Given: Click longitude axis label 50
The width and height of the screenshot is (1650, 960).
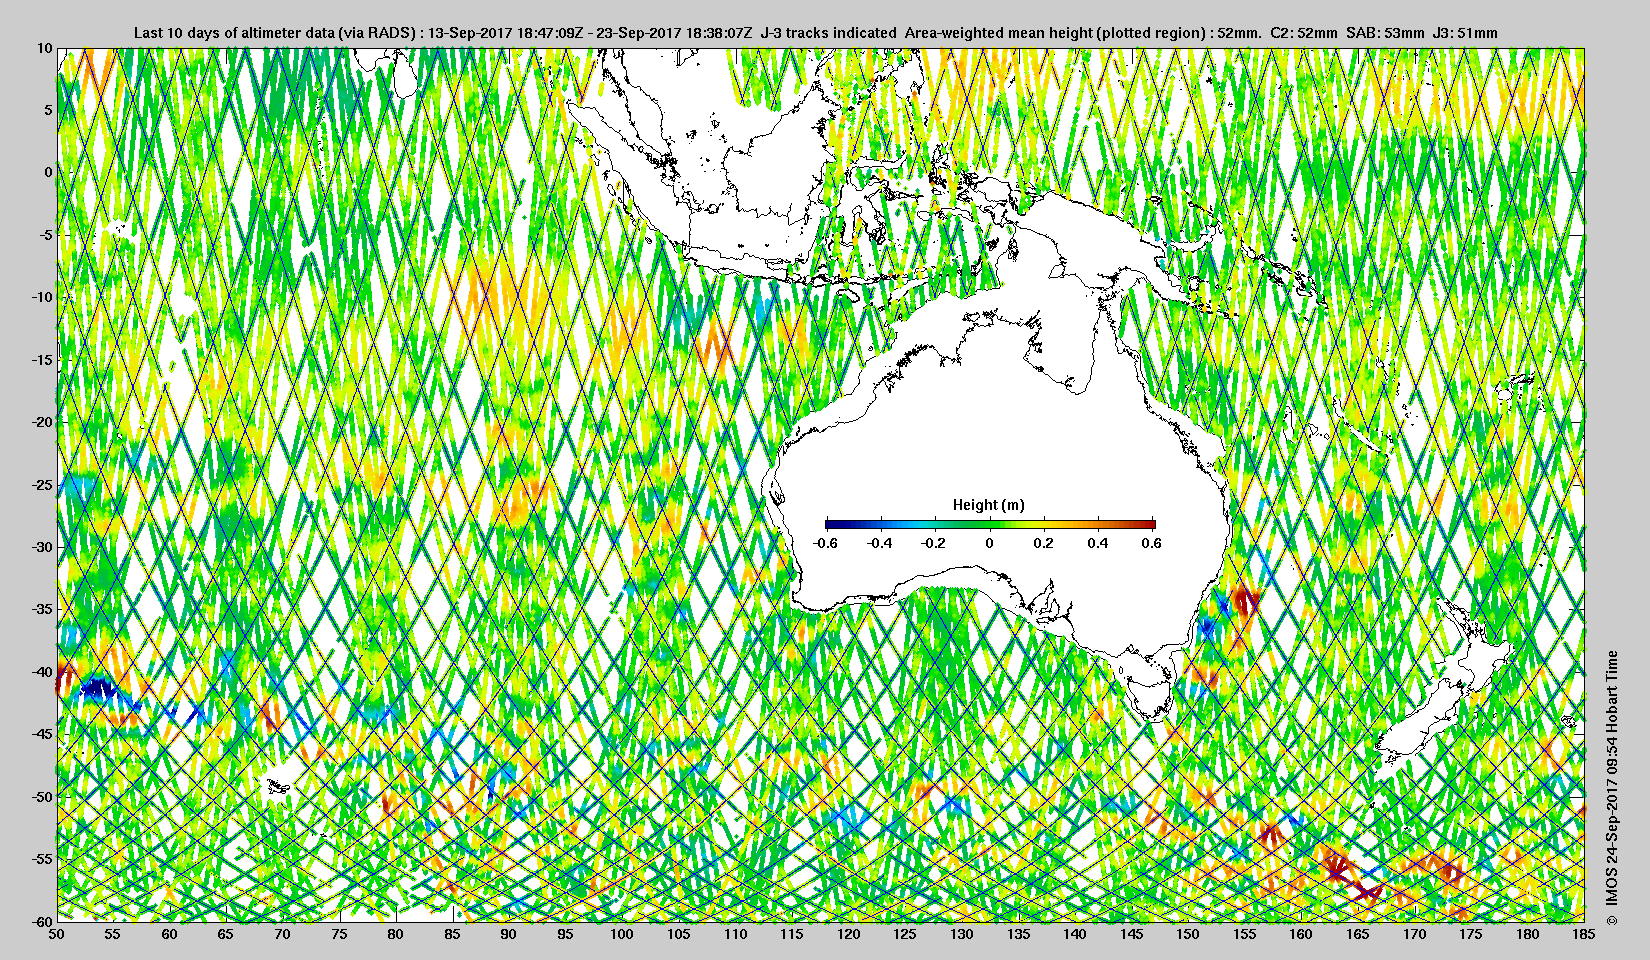Looking at the screenshot, I should coord(57,934).
